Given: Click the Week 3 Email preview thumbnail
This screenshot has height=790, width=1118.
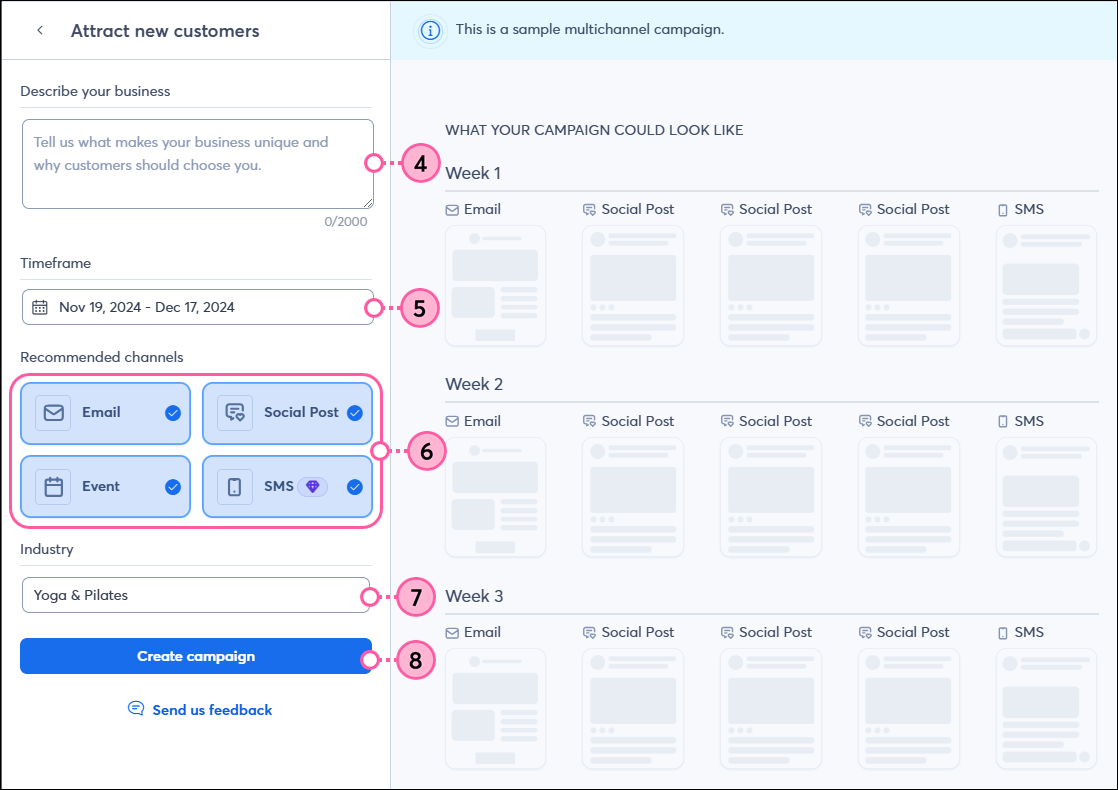Looking at the screenshot, I should (x=496, y=709).
